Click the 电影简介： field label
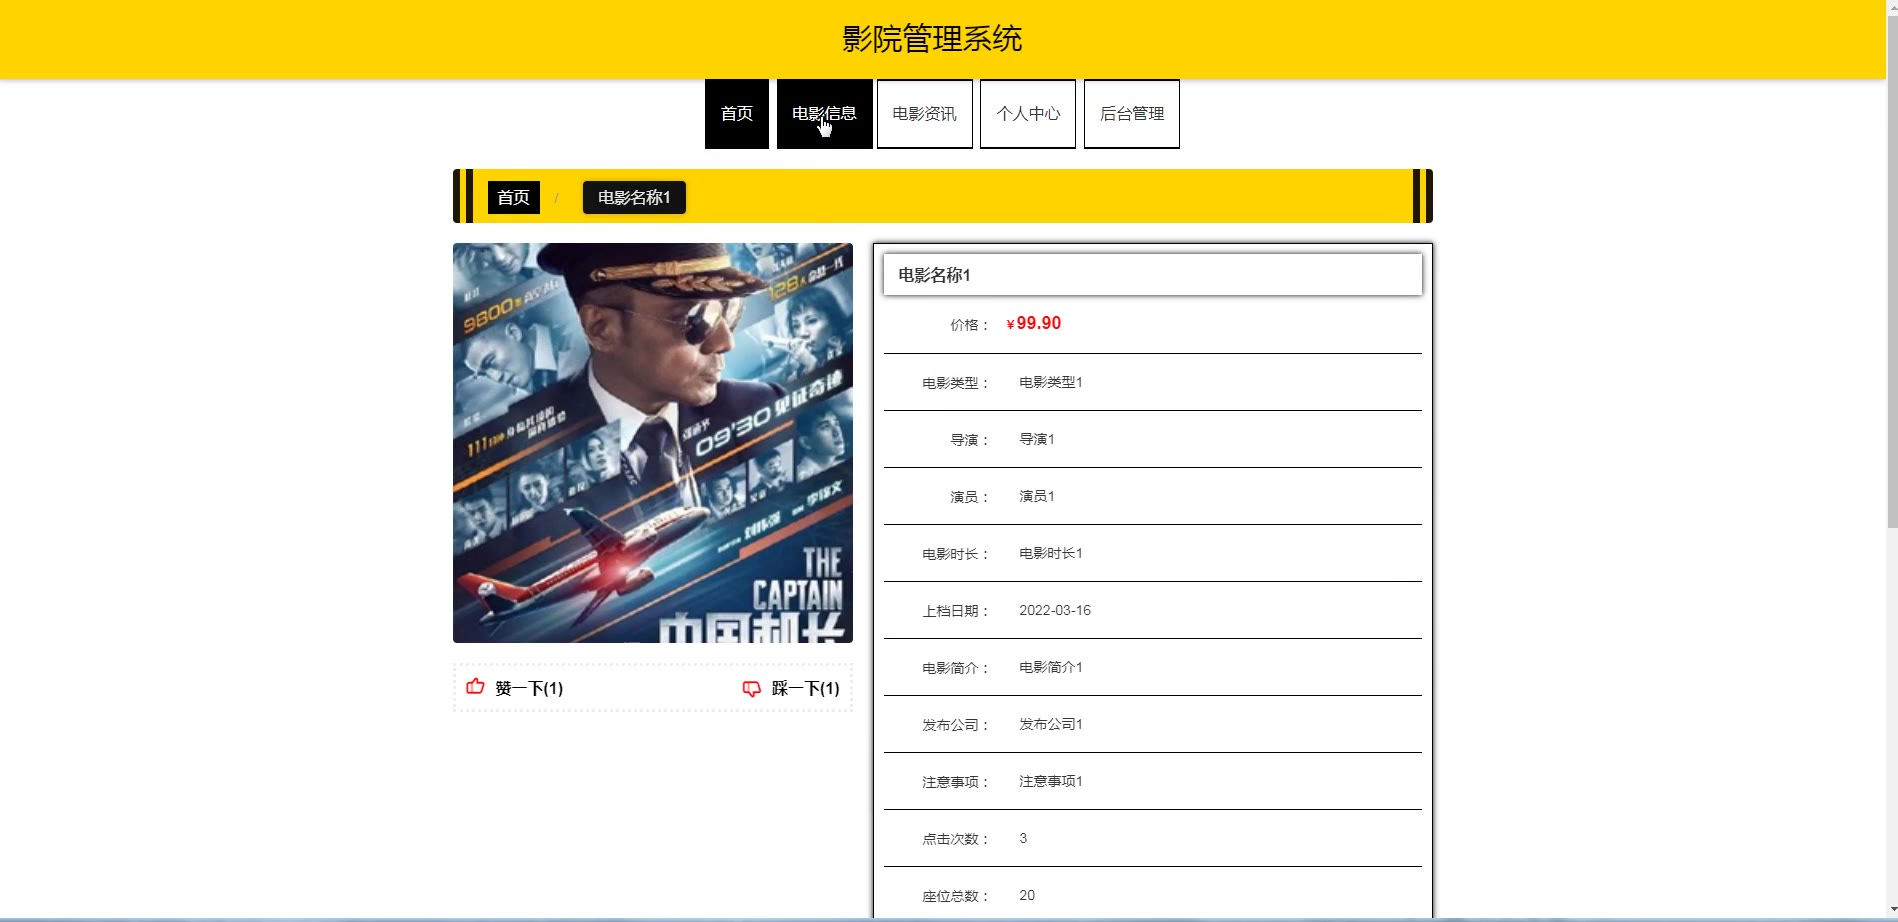 tap(956, 668)
